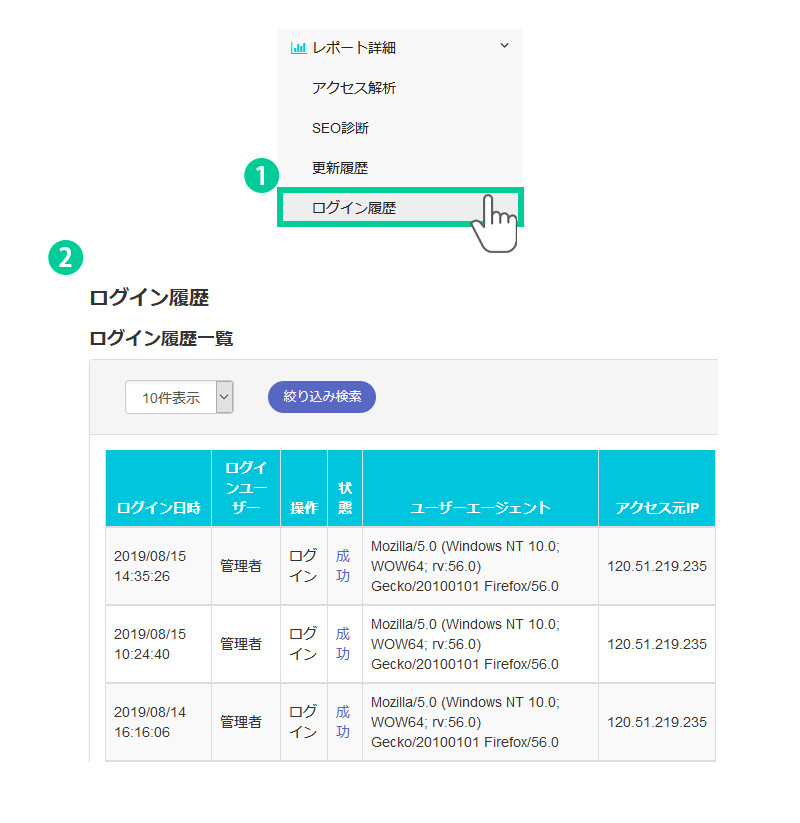The height and width of the screenshot is (823, 800).
Task: Select the 2019/08/15 14:35:26 date cell
Action: [x=150, y=565]
